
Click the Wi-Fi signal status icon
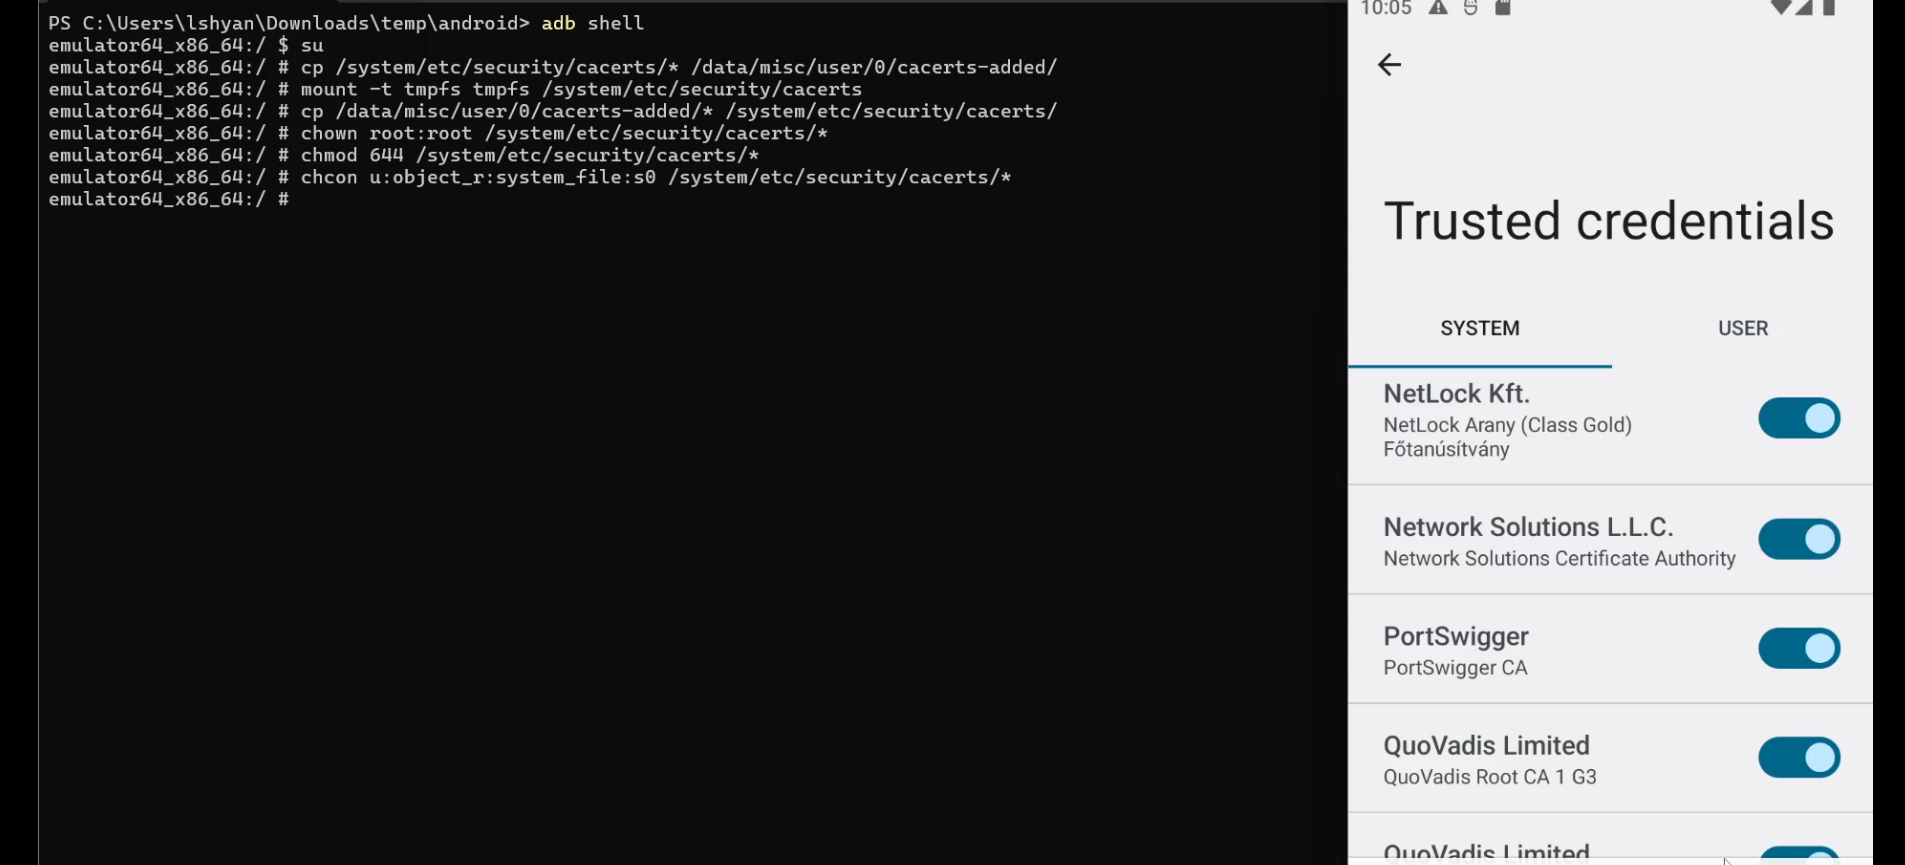pyautogui.click(x=1780, y=8)
